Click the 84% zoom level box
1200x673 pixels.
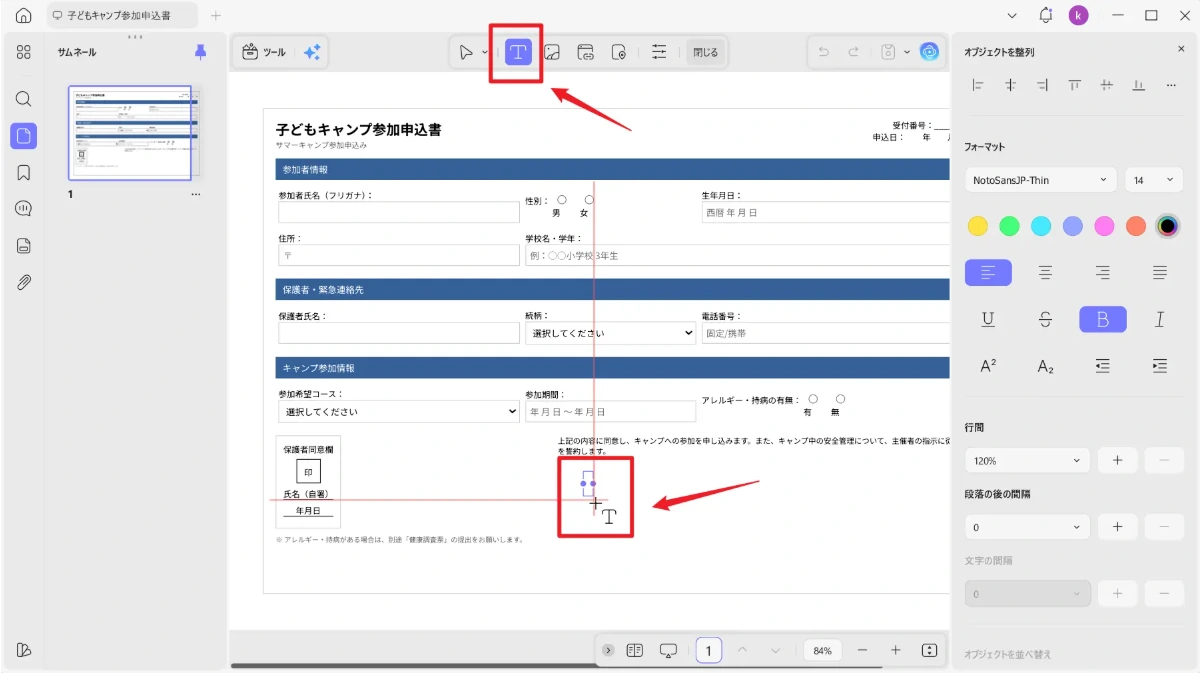tap(823, 650)
